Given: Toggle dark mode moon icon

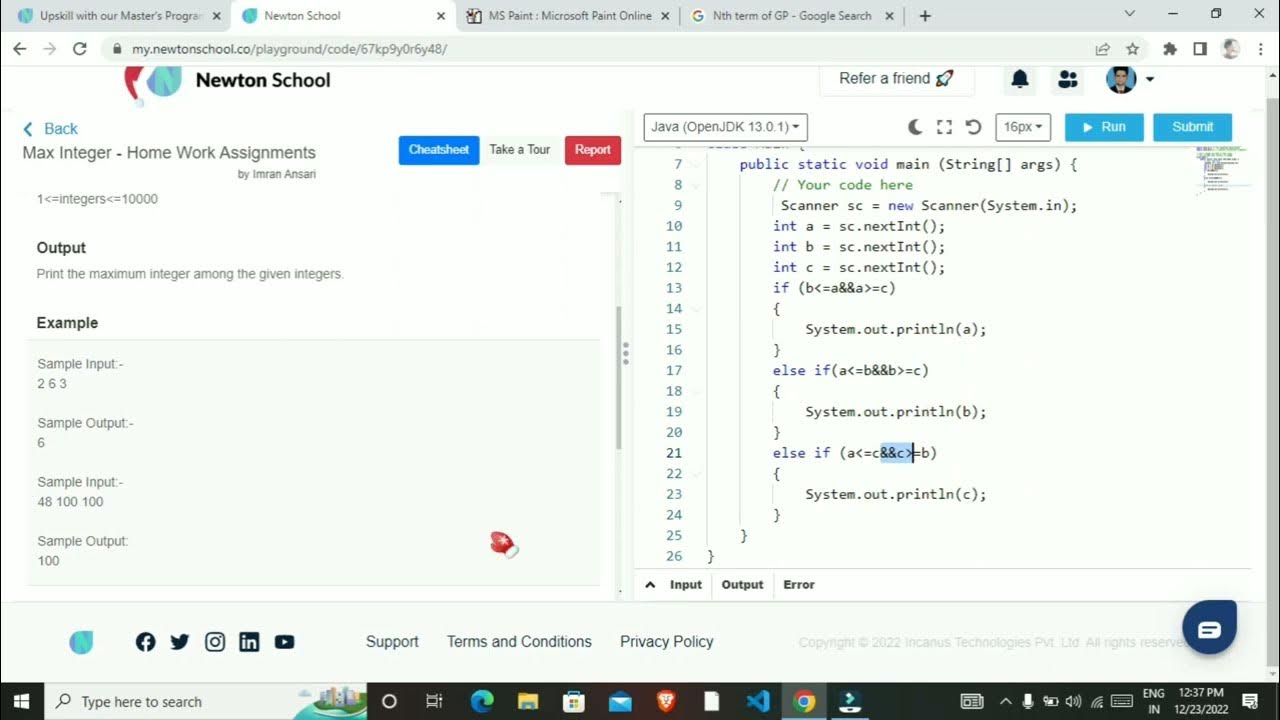Looking at the screenshot, I should pyautogui.click(x=915, y=127).
